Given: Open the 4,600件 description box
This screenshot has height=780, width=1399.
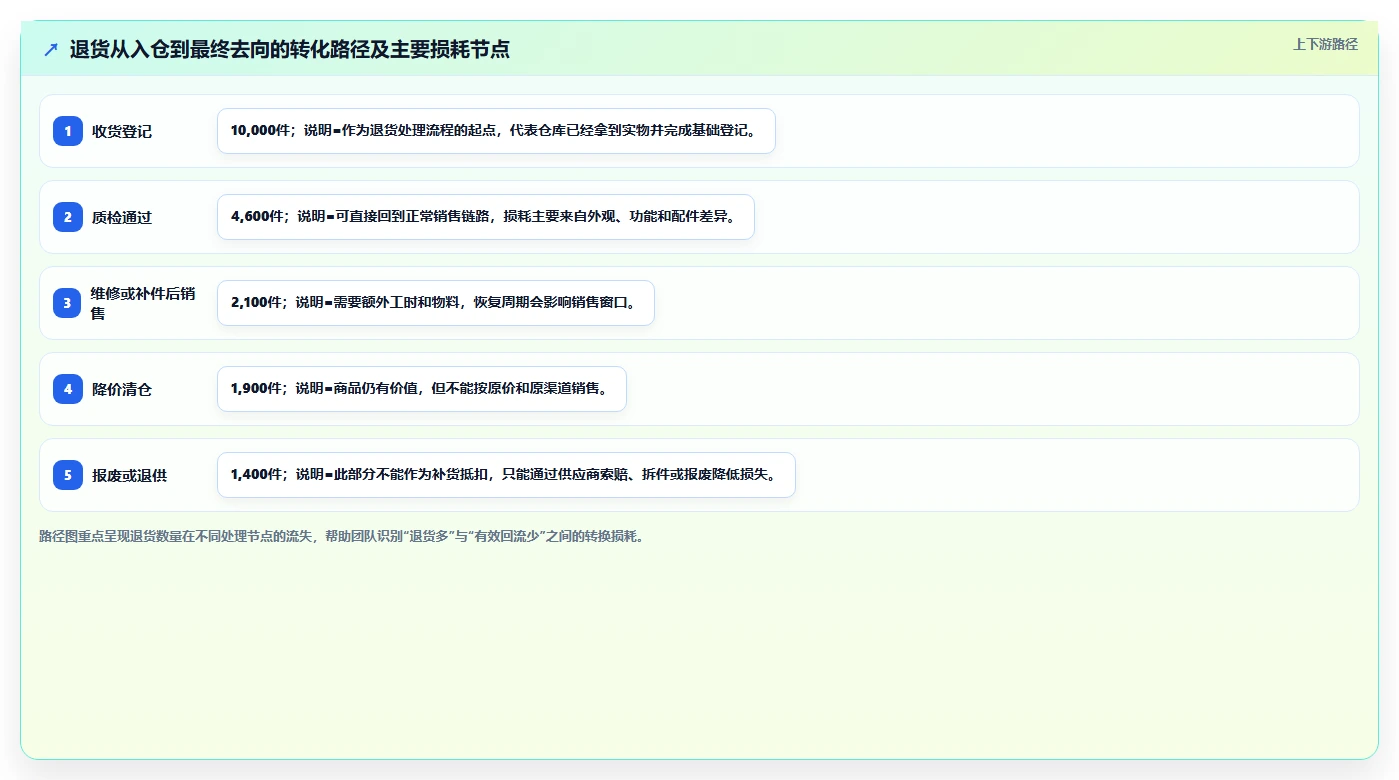Looking at the screenshot, I should point(486,217).
